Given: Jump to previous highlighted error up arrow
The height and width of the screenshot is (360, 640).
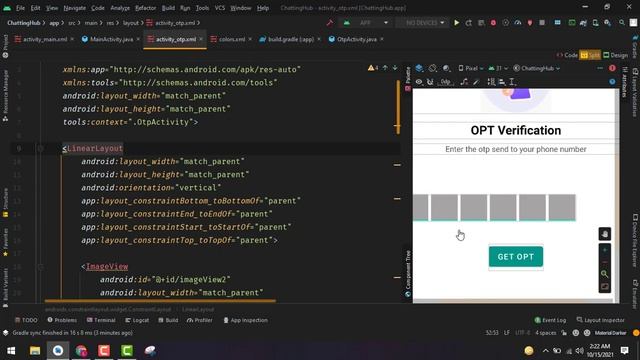Looking at the screenshot, I should [x=385, y=68].
